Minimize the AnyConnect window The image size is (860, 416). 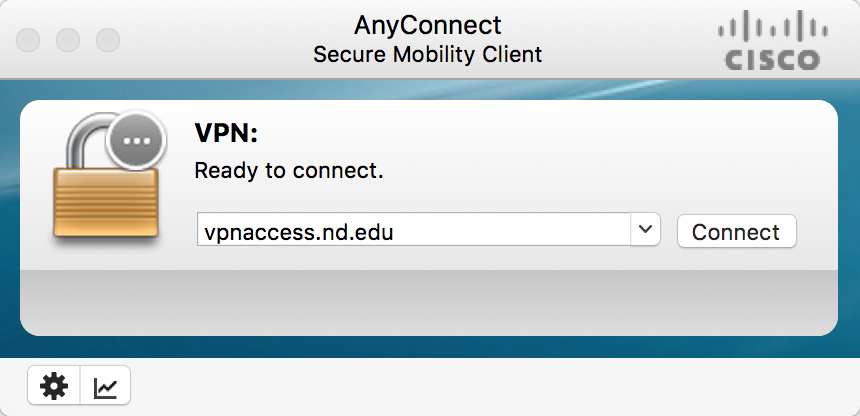click(x=68, y=40)
